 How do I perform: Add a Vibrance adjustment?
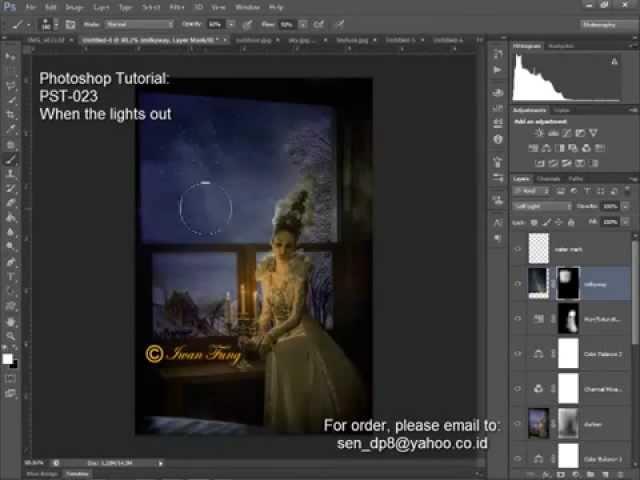coord(593,133)
